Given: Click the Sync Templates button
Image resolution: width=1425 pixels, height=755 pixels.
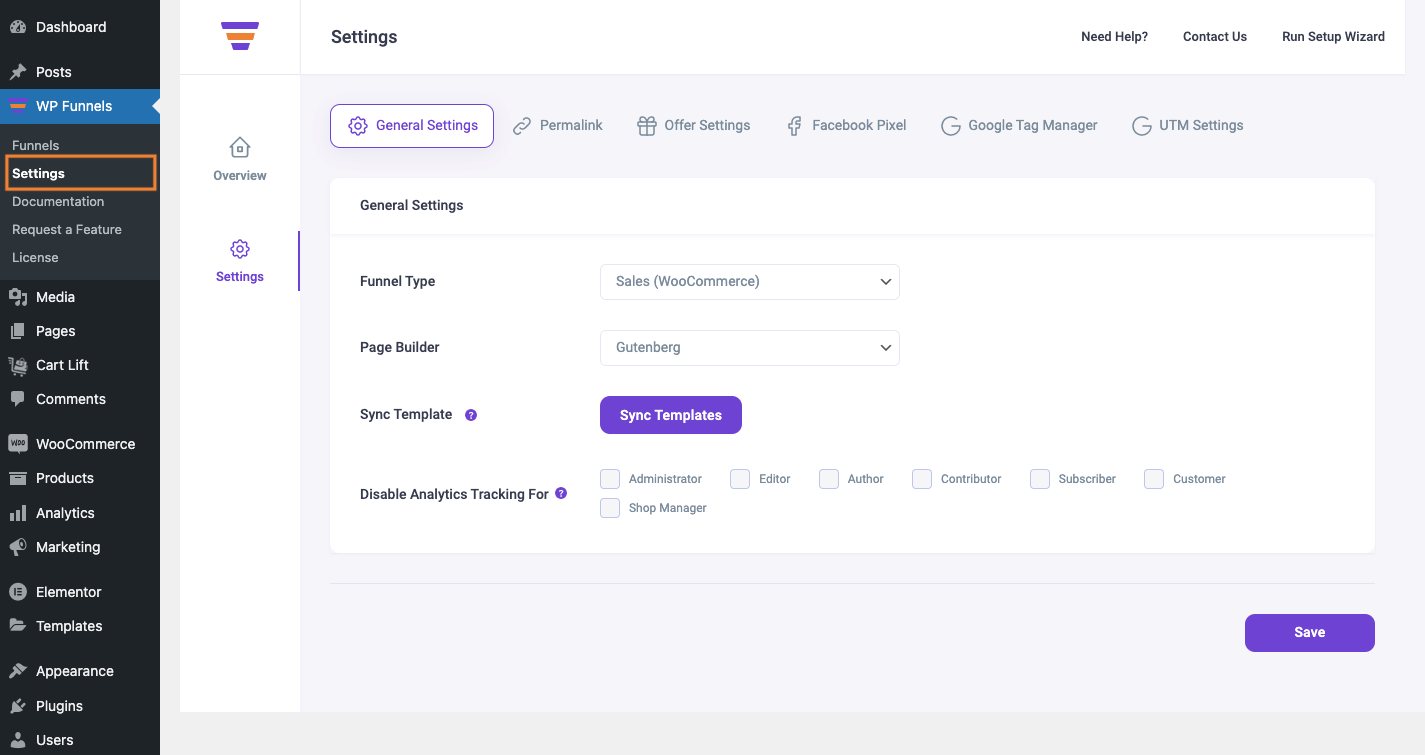Looking at the screenshot, I should click(x=671, y=415).
